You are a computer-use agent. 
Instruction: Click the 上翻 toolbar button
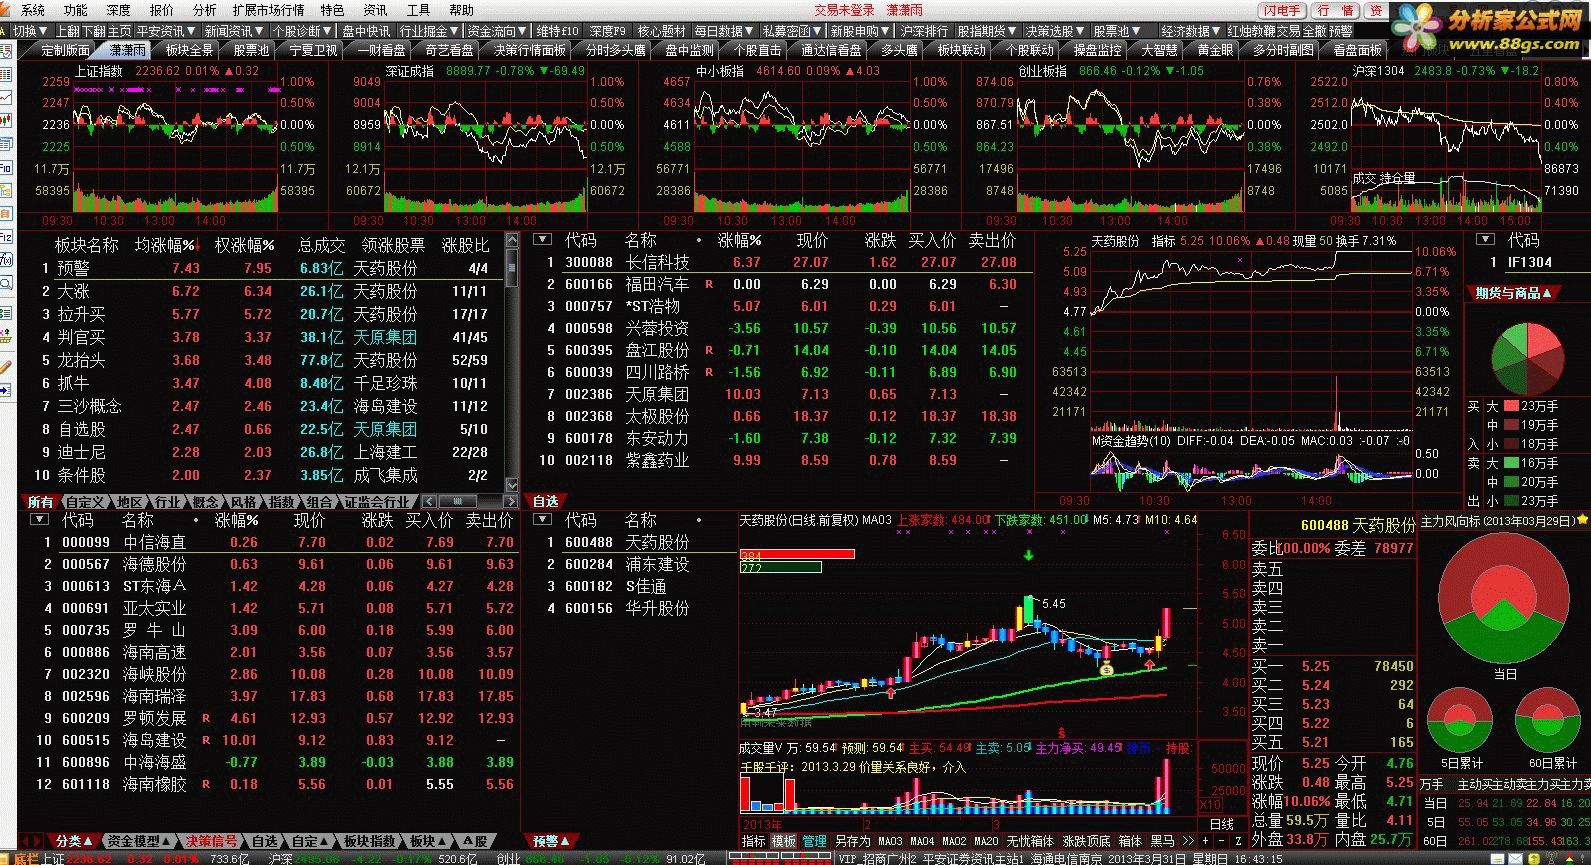pos(66,32)
